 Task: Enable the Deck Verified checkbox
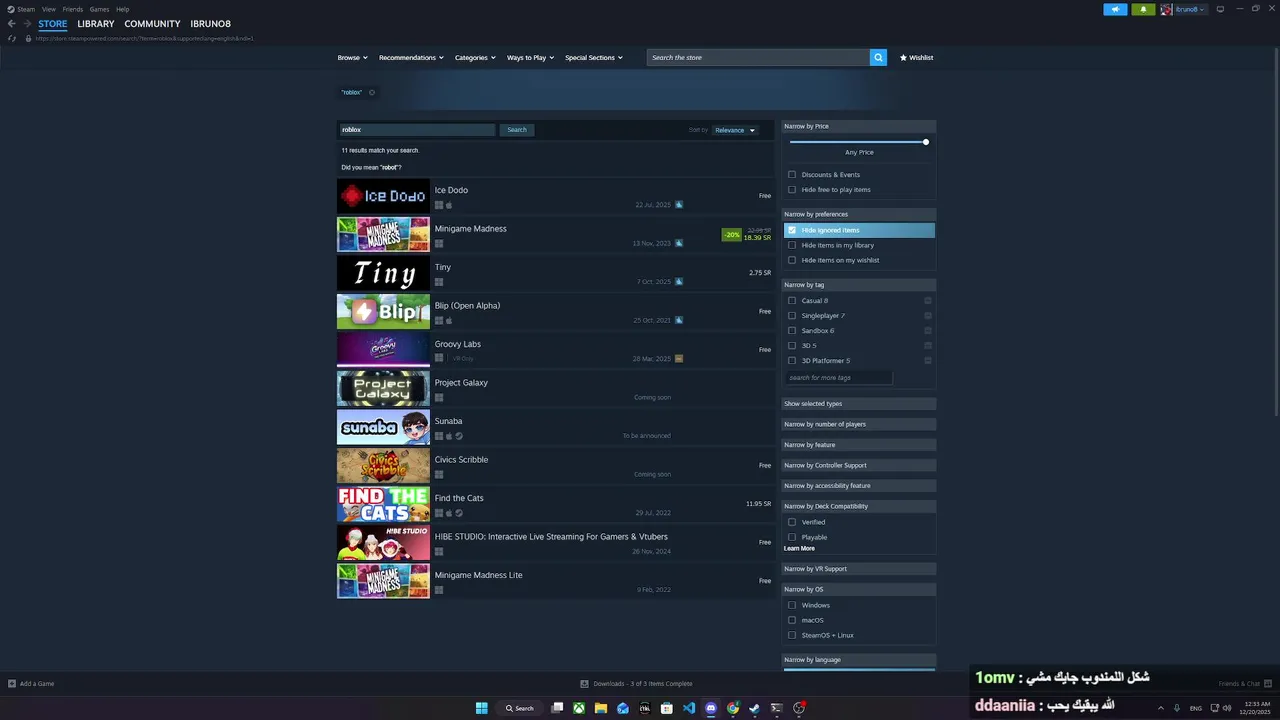pos(792,522)
